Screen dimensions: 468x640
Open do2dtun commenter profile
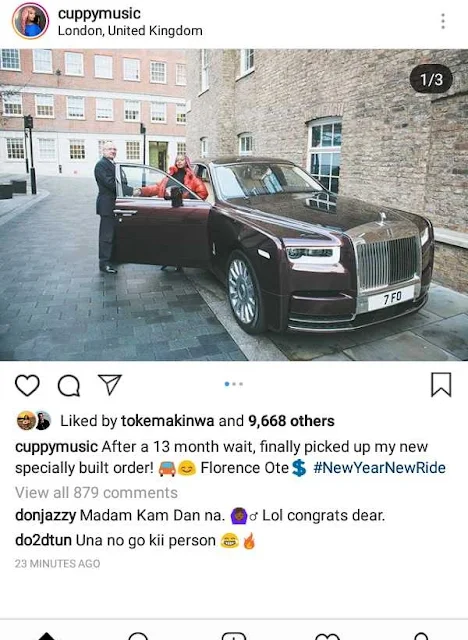click(43, 540)
